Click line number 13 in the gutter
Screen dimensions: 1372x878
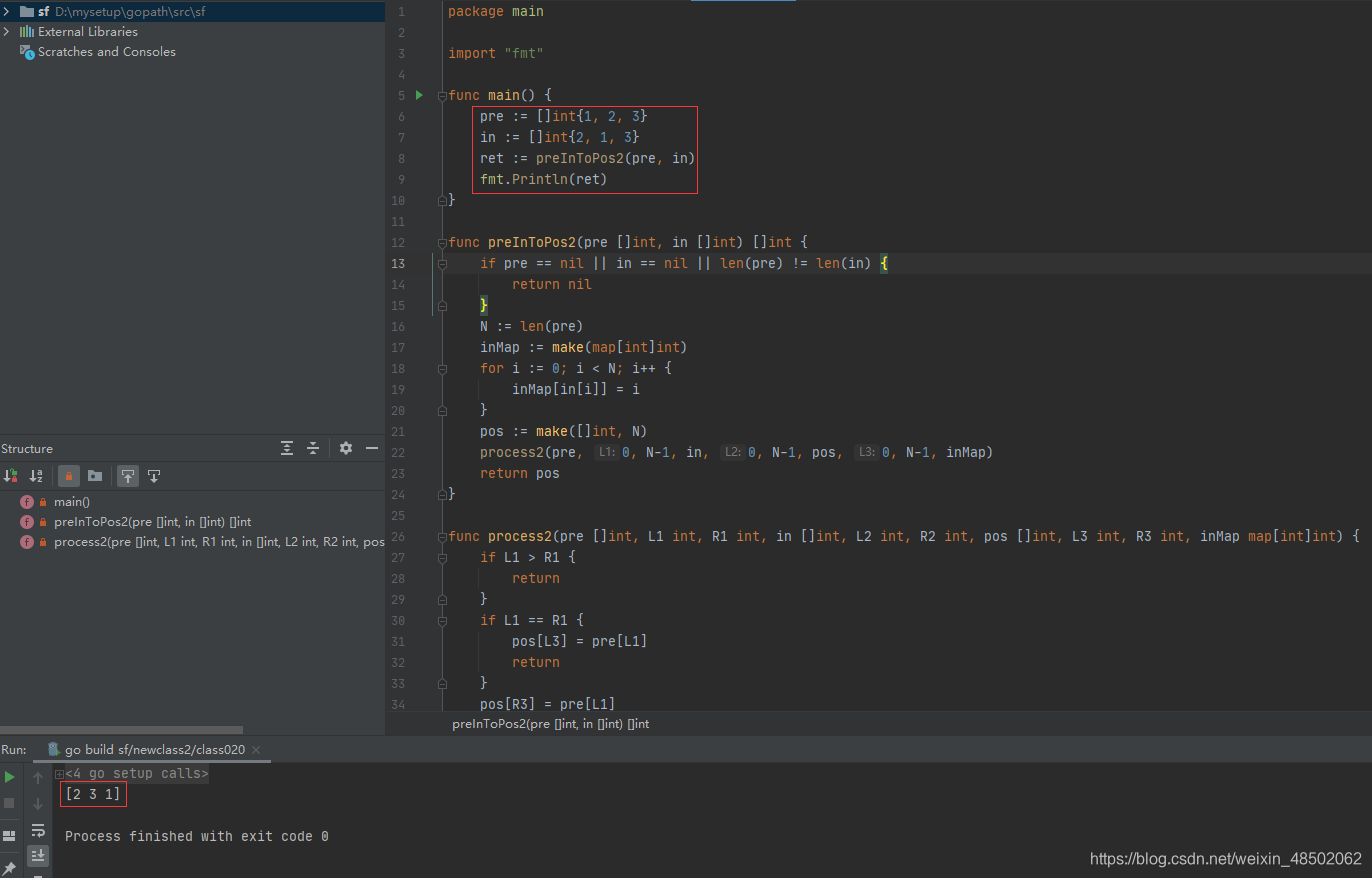pos(399,264)
